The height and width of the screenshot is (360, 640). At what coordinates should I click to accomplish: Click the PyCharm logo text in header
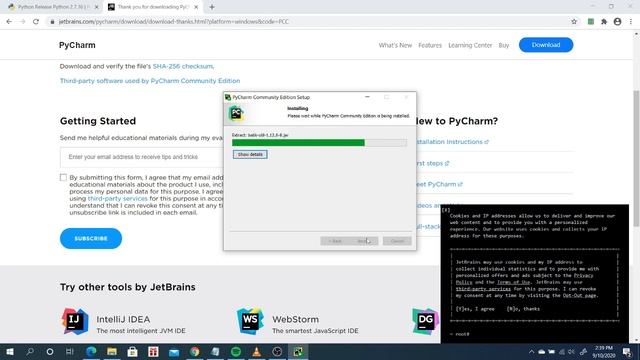tap(77, 45)
